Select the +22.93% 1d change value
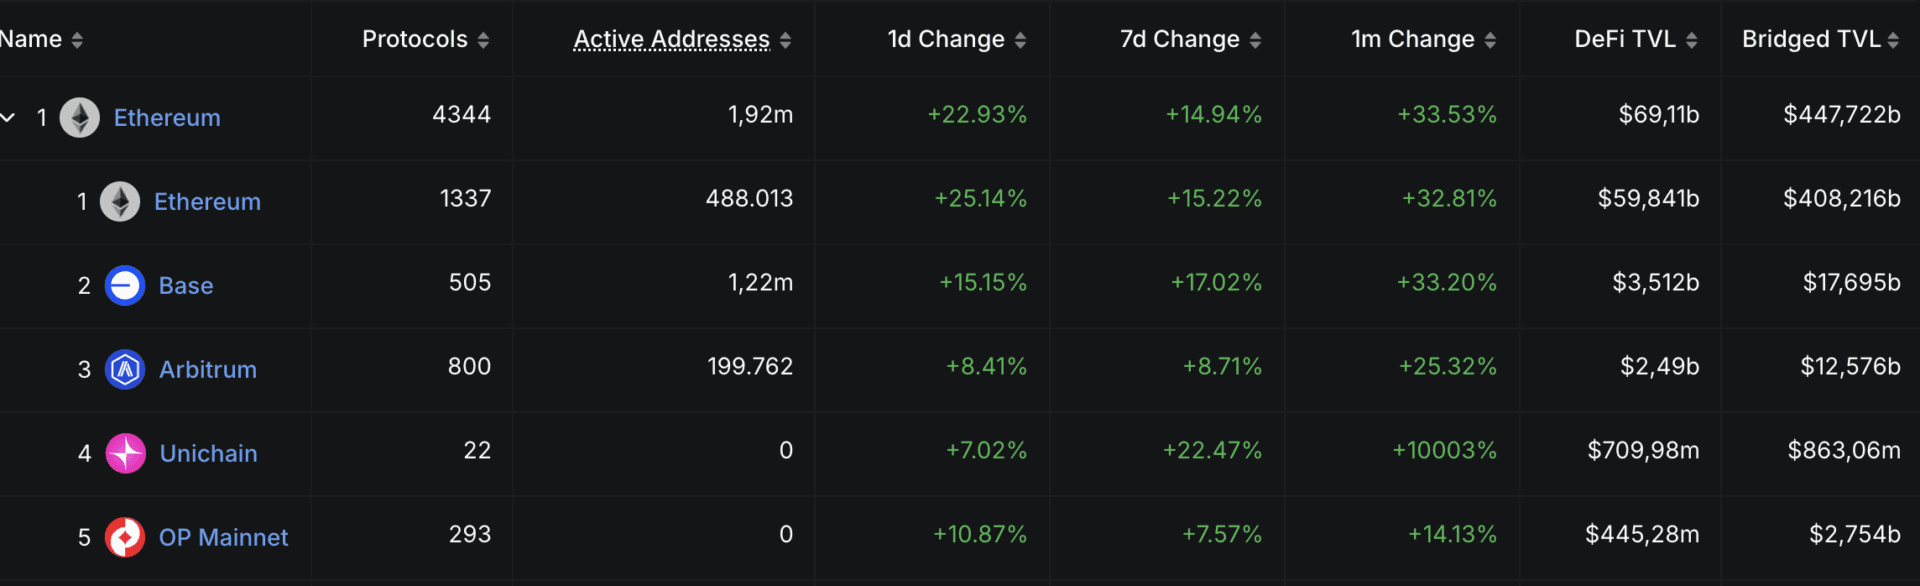The width and height of the screenshot is (1920, 586). 977,115
